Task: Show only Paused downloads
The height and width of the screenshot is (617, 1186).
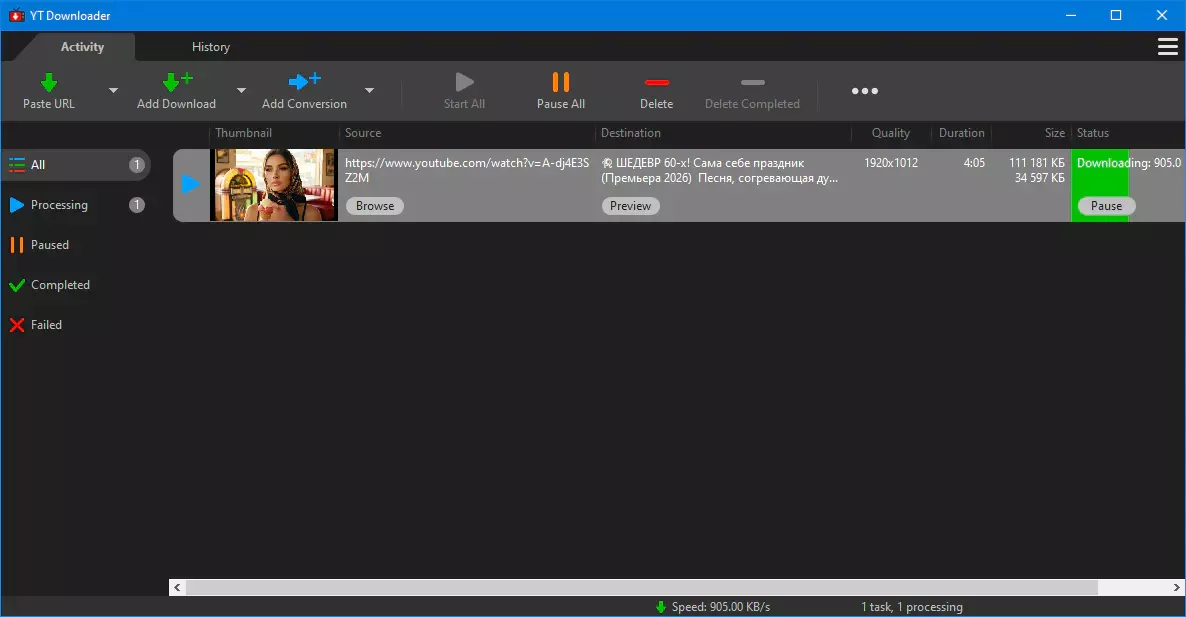Action: [49, 245]
